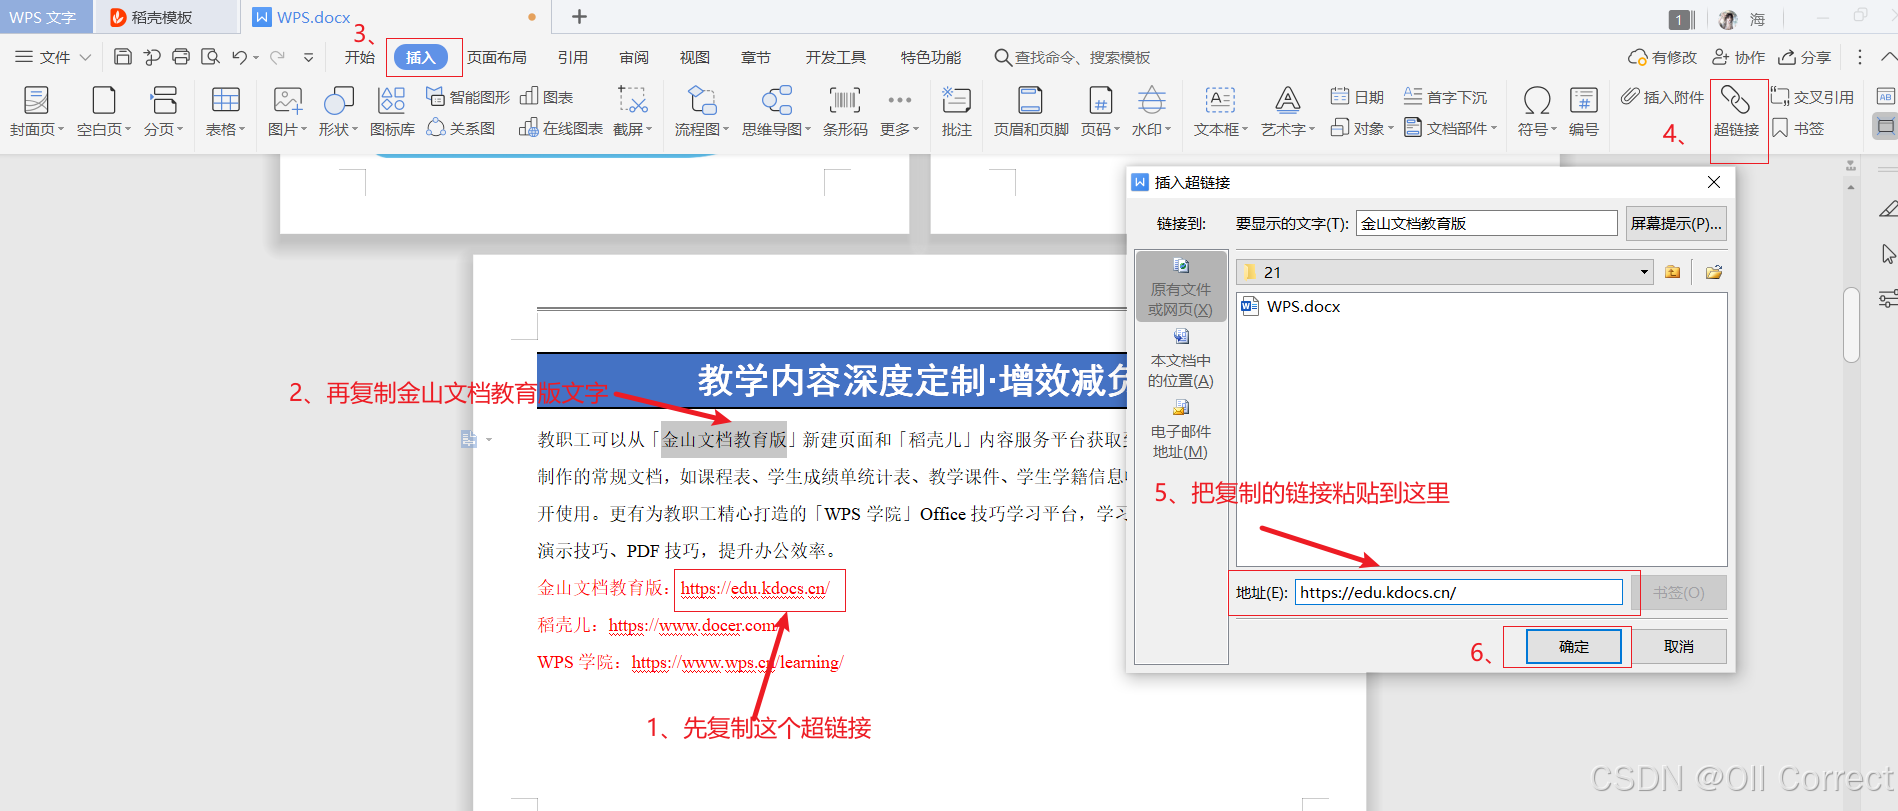The height and width of the screenshot is (811, 1898).
Task: Click 插入附件 insert attachment
Action: tap(1662, 97)
